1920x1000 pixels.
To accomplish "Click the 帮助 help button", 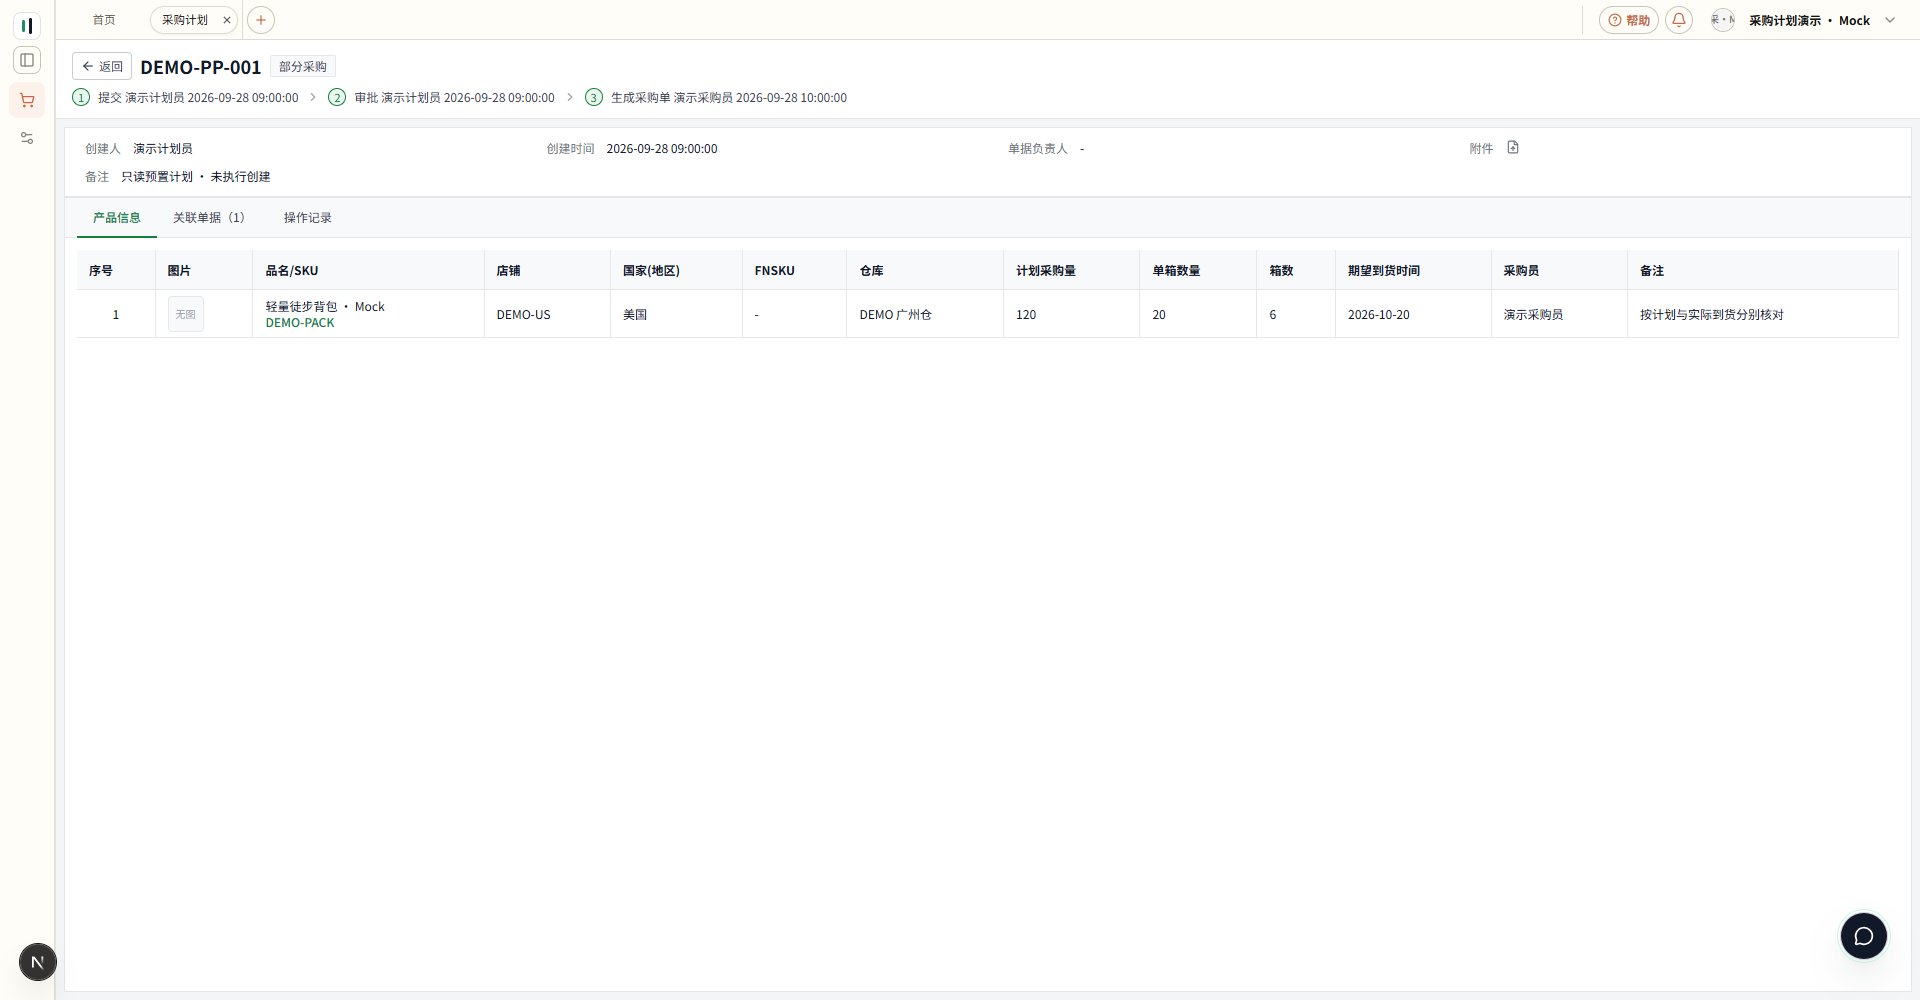I will coord(1629,20).
